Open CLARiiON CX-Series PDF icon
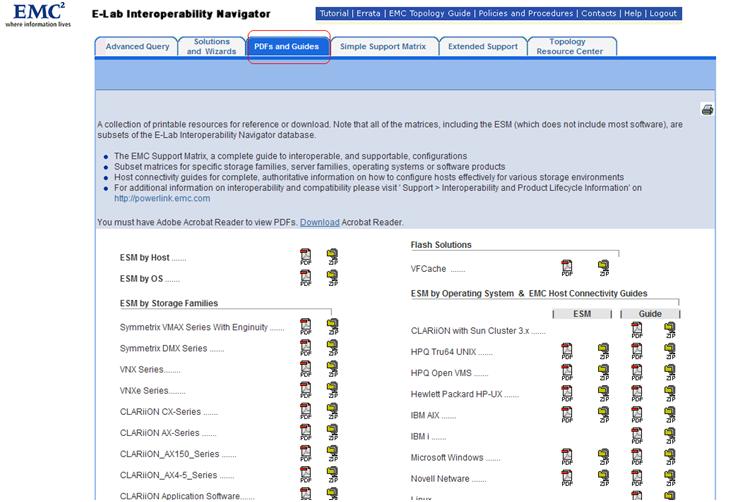Image resolution: width=740 pixels, height=502 pixels. [306, 411]
